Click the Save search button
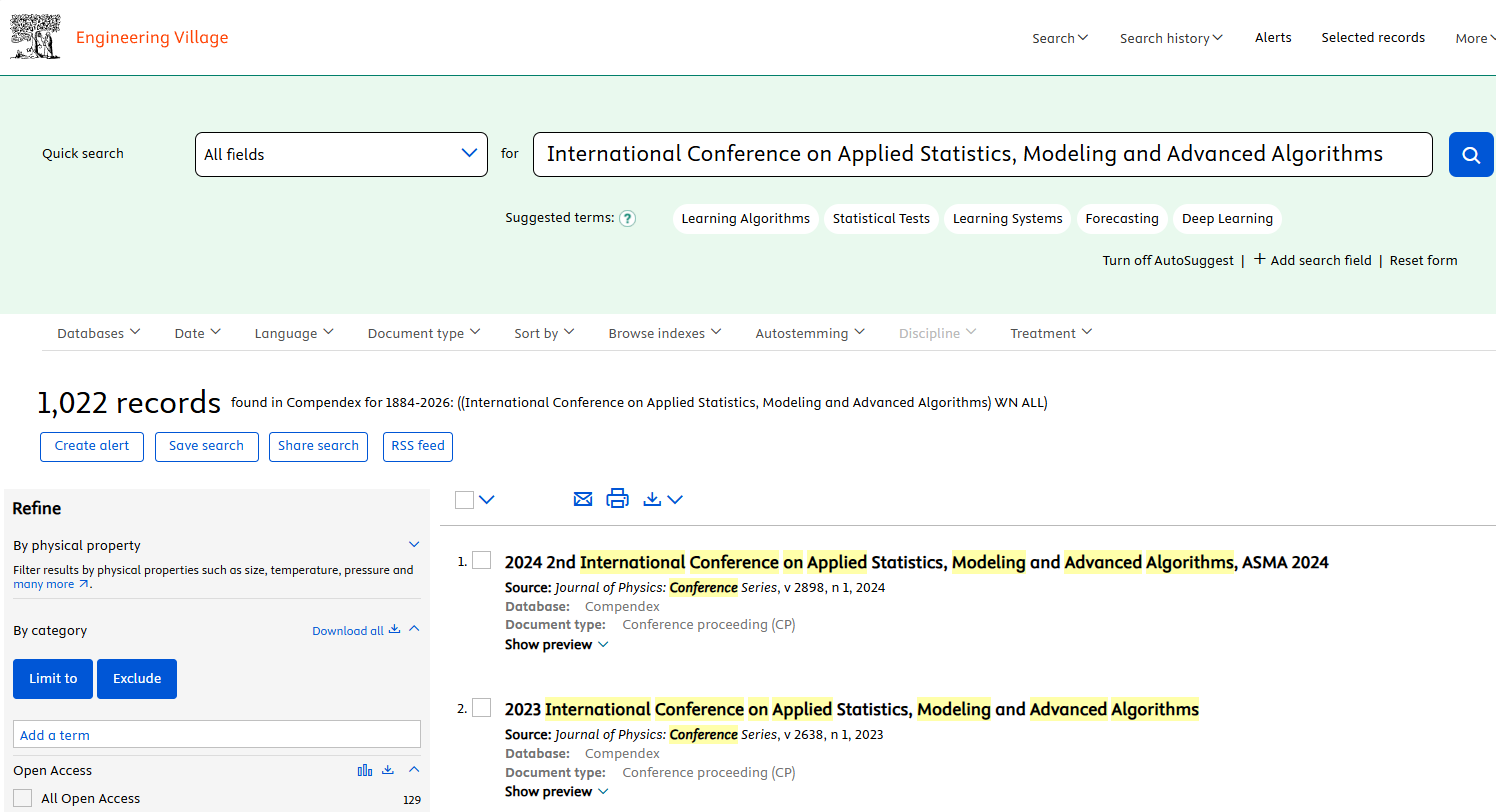This screenshot has height=812, width=1496. point(206,446)
